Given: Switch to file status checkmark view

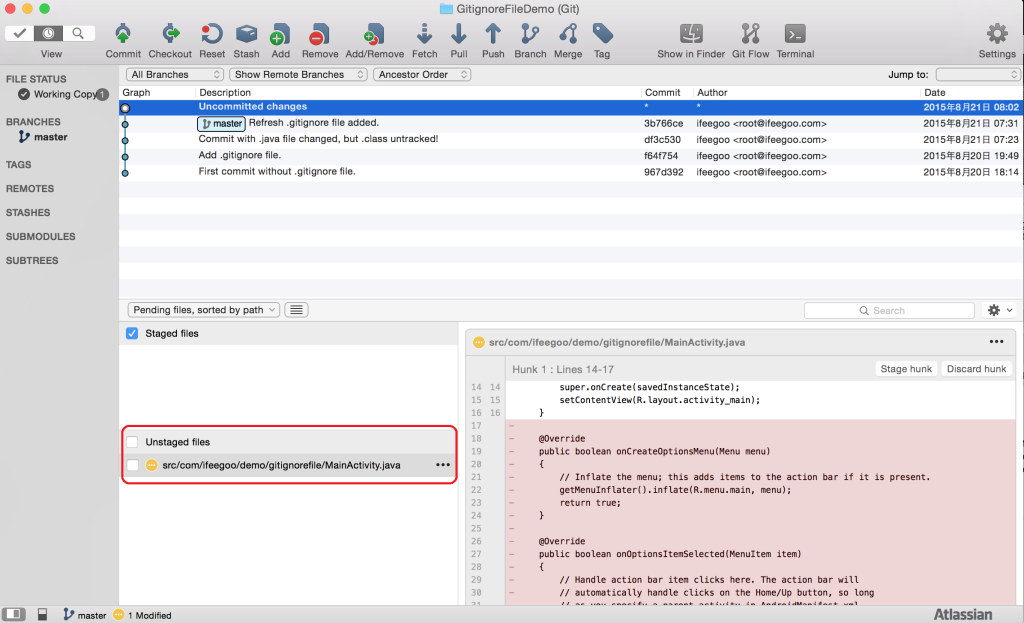Looking at the screenshot, I should [x=20, y=33].
